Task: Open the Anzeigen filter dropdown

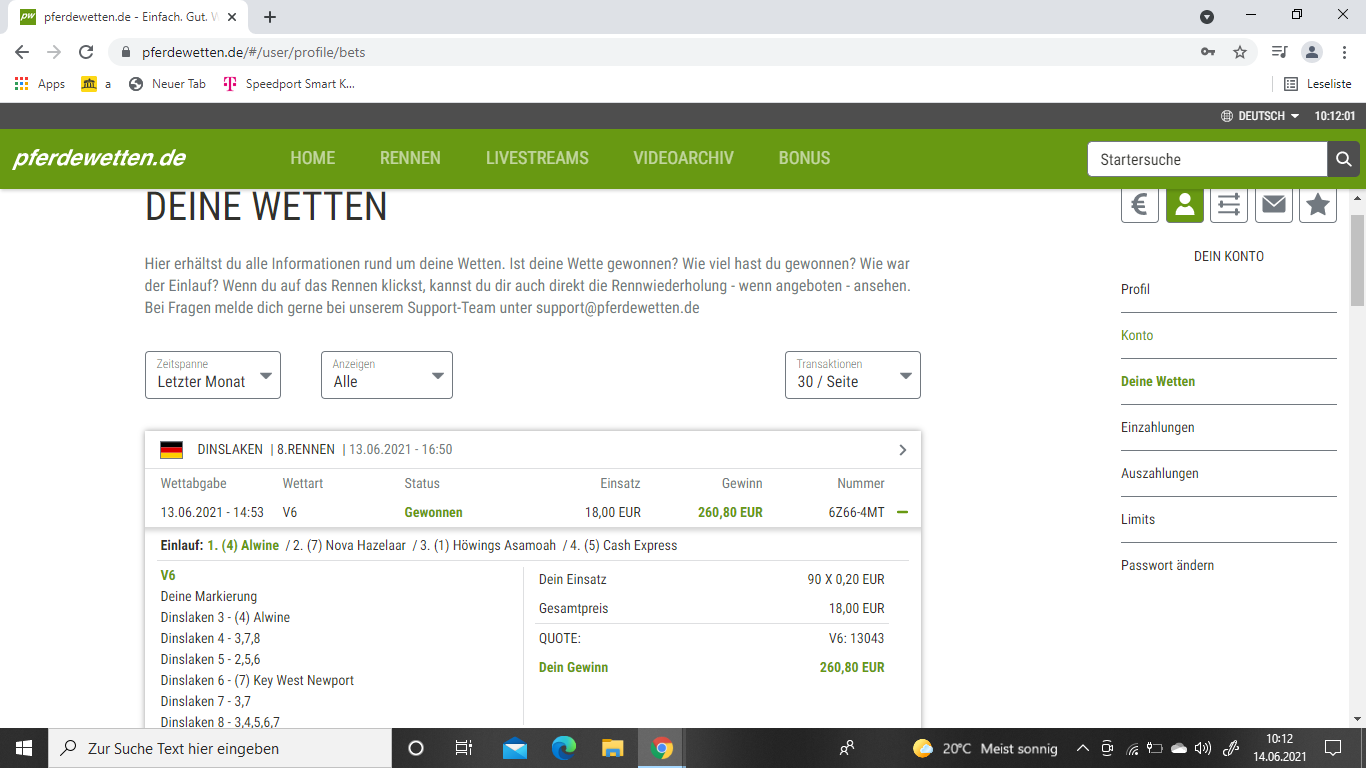Action: pyautogui.click(x=387, y=375)
